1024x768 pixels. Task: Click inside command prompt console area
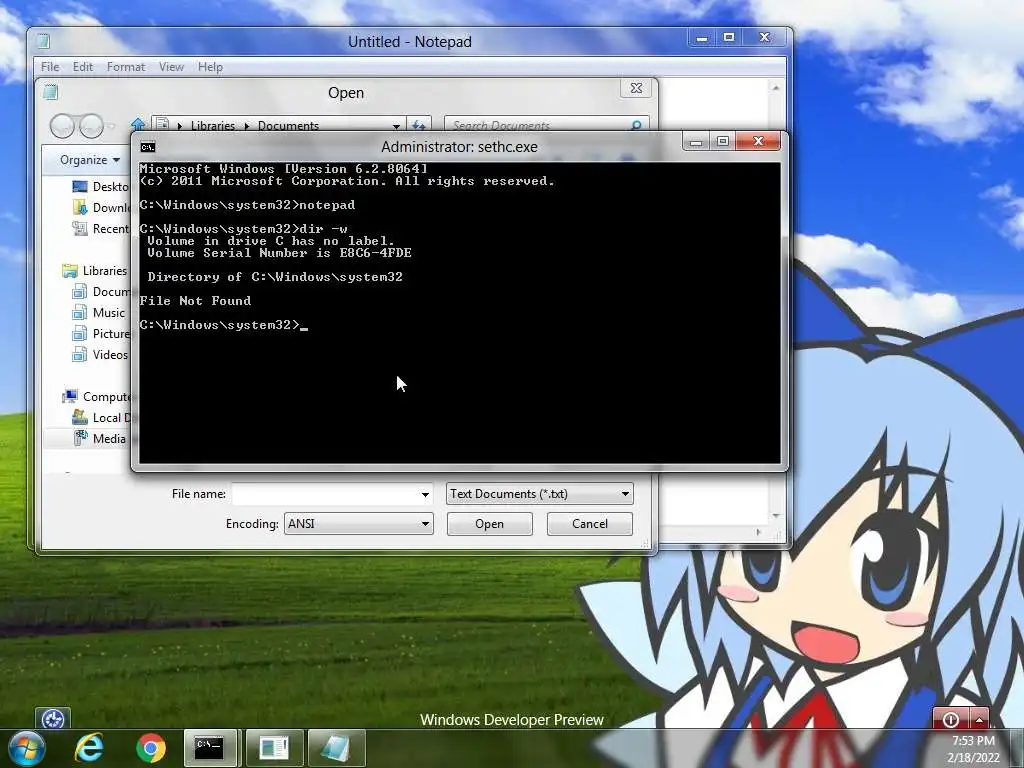459,313
